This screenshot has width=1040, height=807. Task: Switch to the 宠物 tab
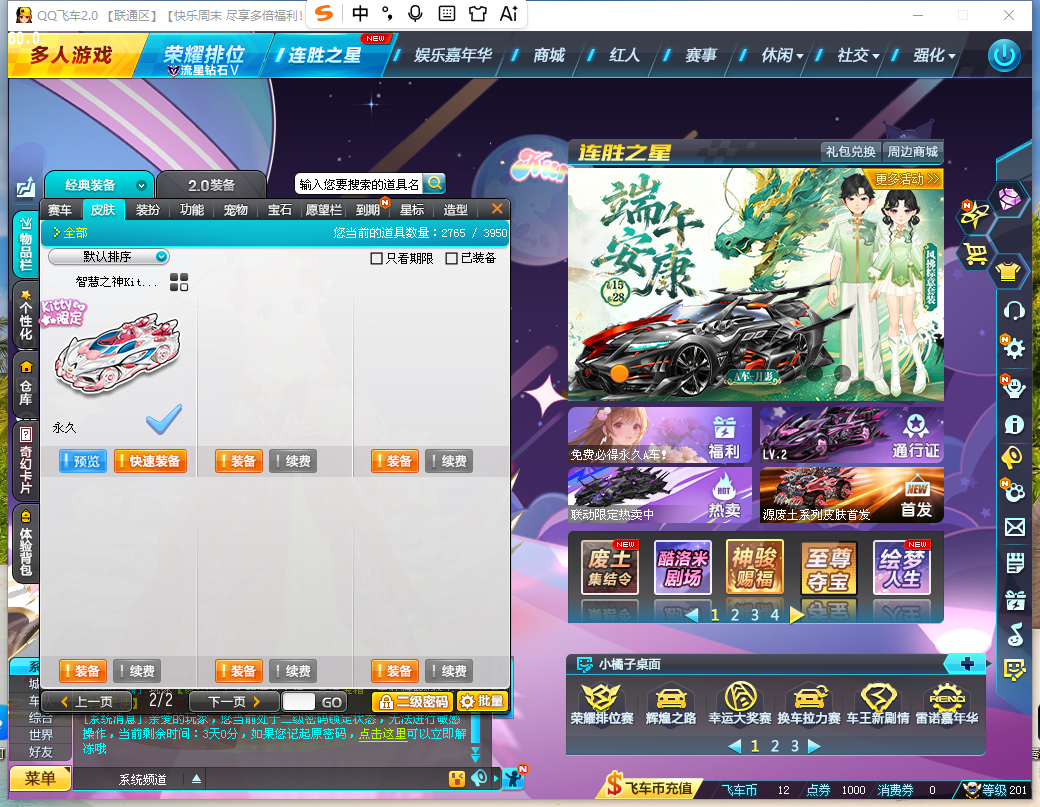[235, 210]
